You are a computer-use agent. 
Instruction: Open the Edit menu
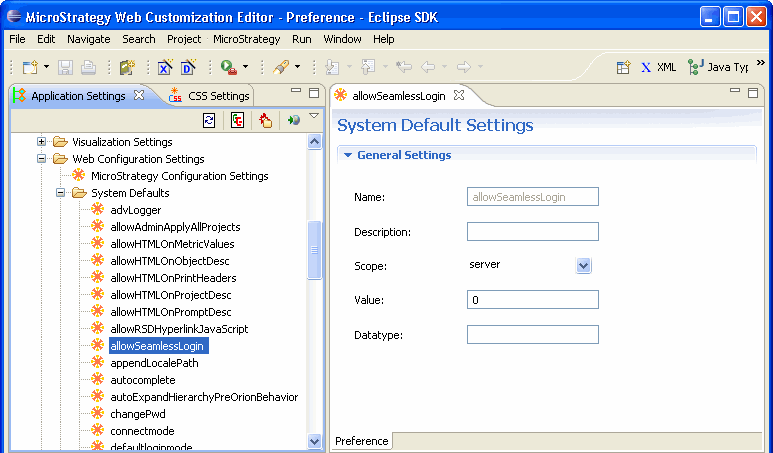[46, 39]
